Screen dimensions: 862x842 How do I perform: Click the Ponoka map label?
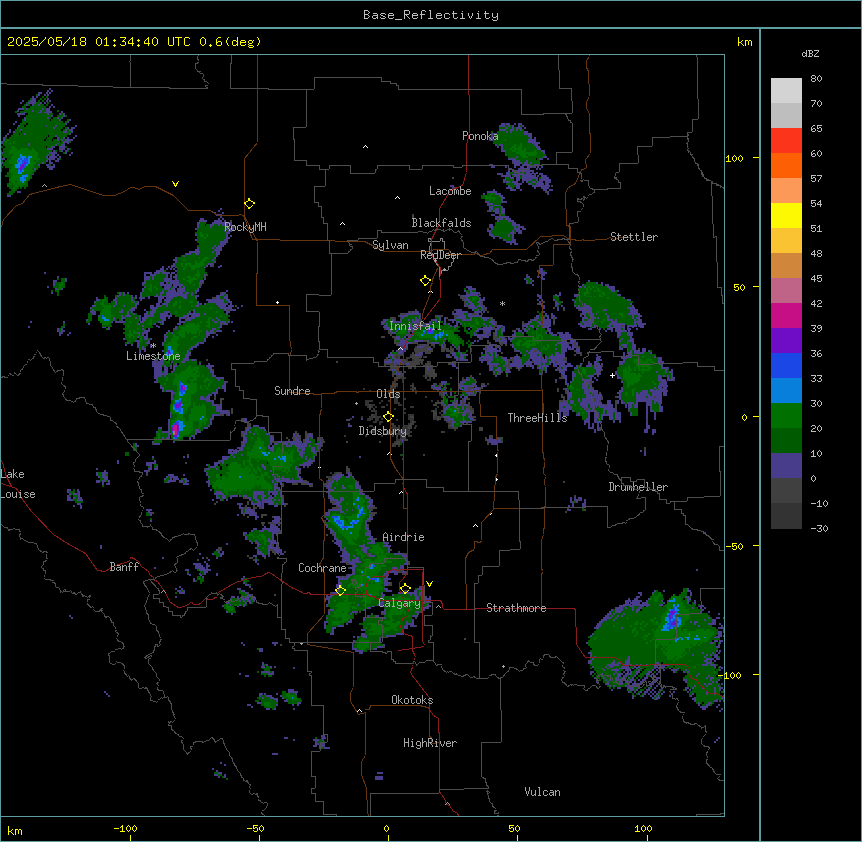click(x=480, y=136)
